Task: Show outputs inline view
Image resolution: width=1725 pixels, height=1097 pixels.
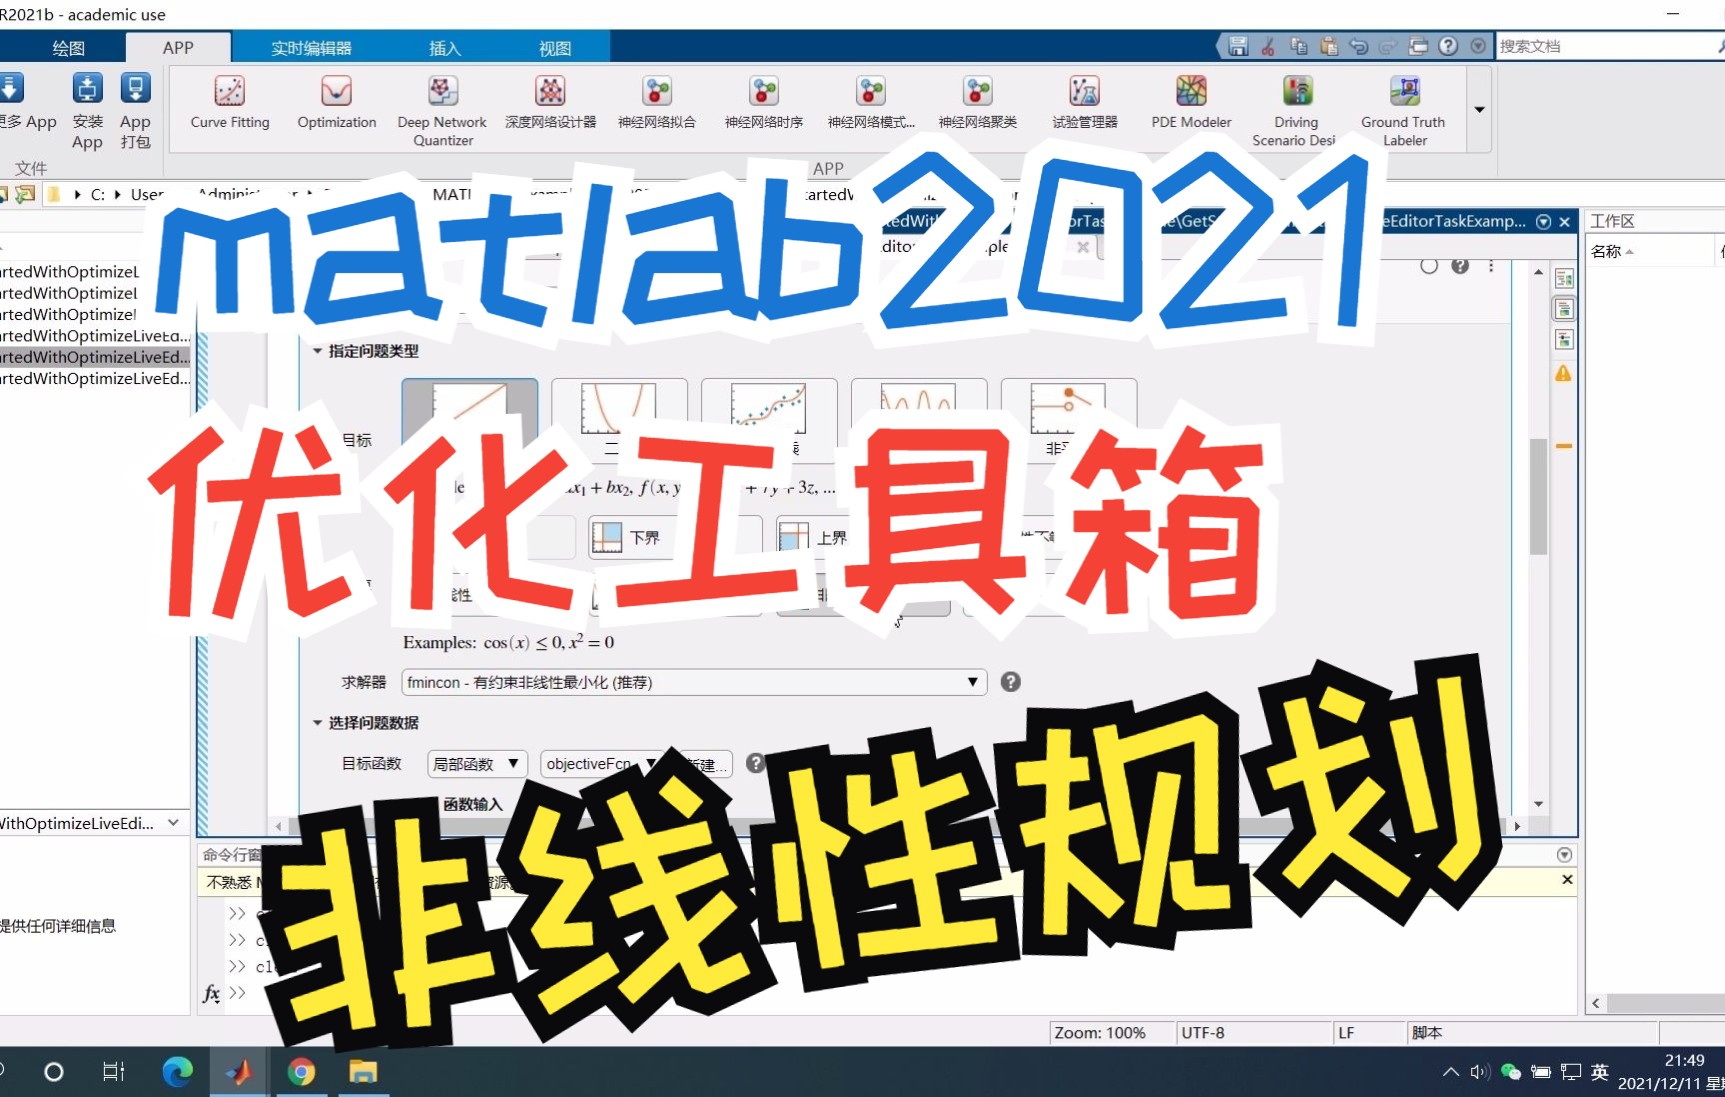Action: [1564, 309]
